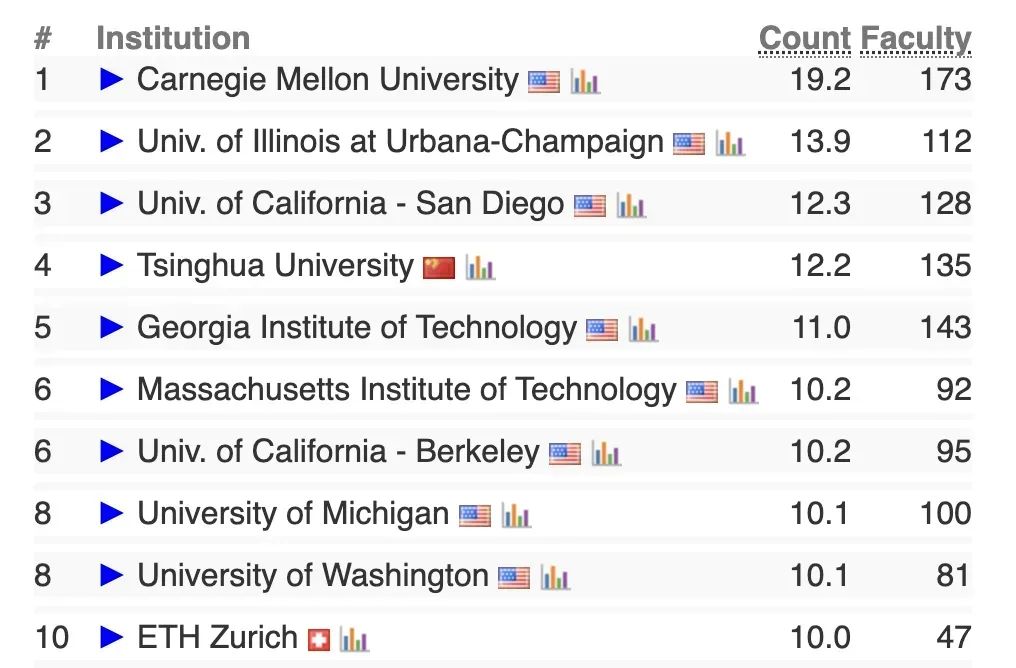
Task: Expand Carnegie Mellon University faculty list
Action: click(x=111, y=80)
